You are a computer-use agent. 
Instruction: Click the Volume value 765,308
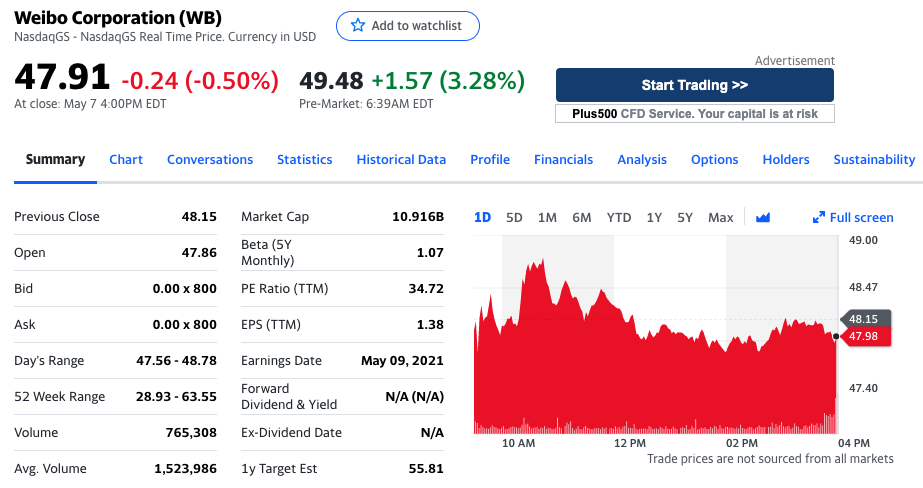pyautogui.click(x=191, y=433)
